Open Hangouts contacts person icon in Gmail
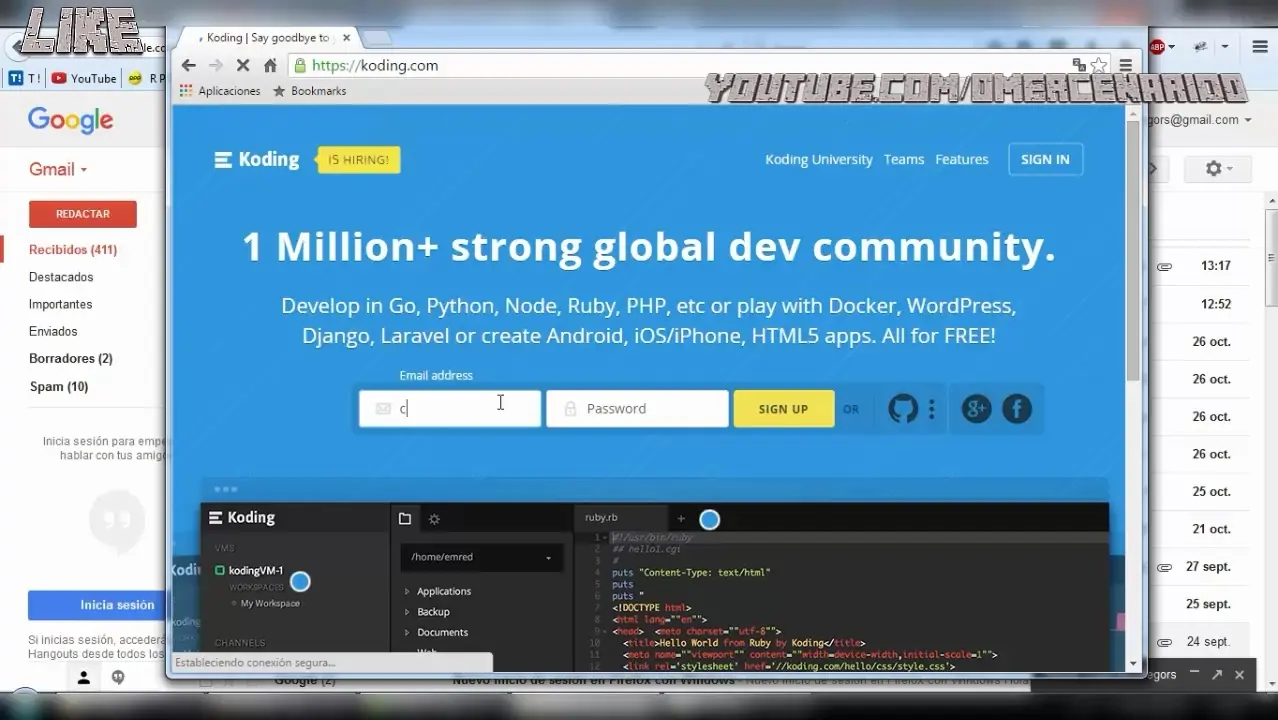The width and height of the screenshot is (1278, 720). tap(84, 678)
